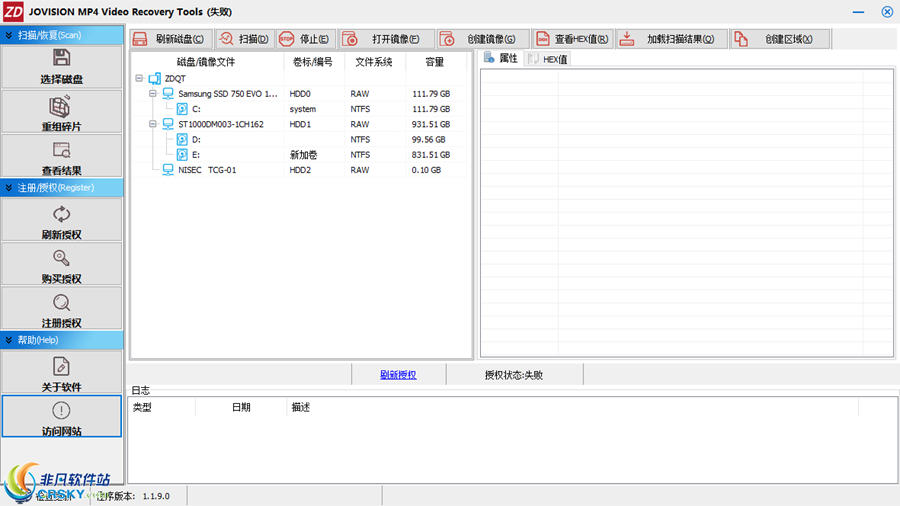Screen dimensions: 900x506
Task: Click the 99.56 GB capacity value
Action: point(428,139)
